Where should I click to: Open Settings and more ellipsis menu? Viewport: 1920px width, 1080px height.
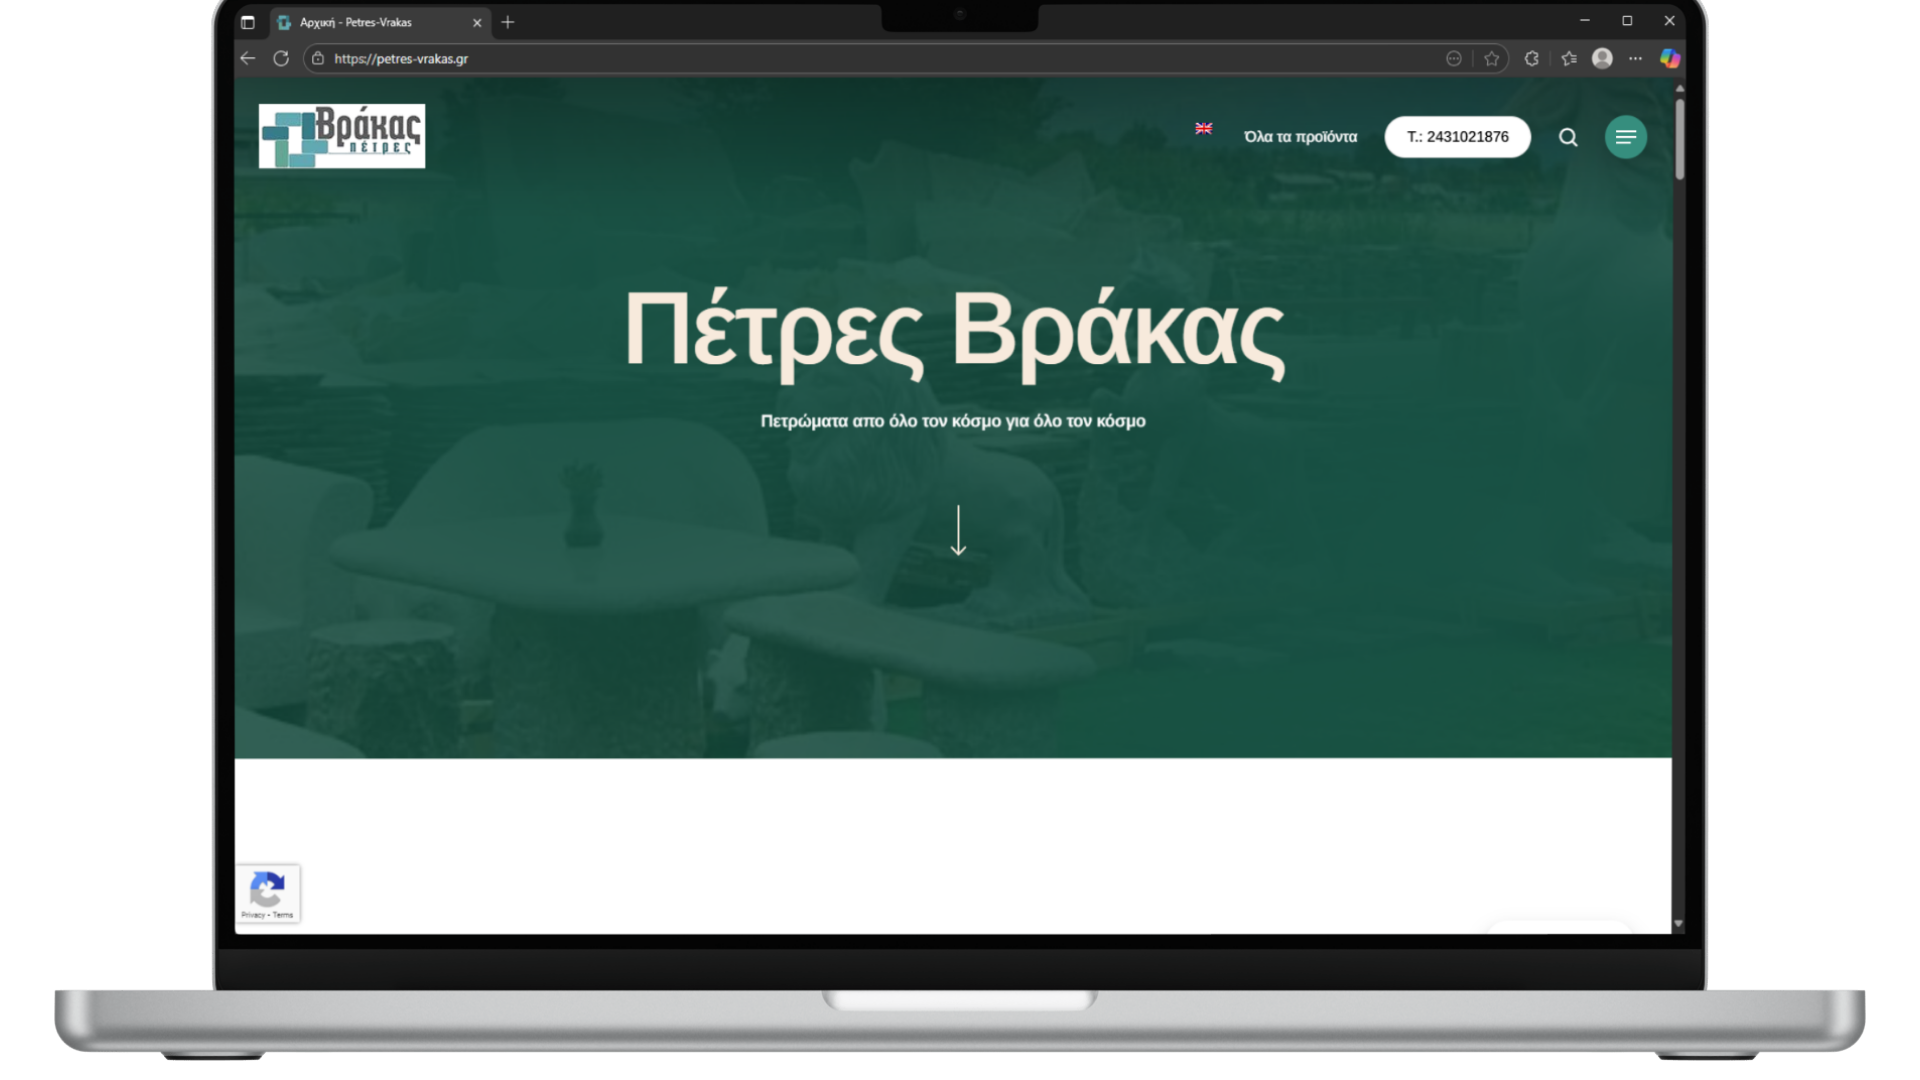pyautogui.click(x=1635, y=58)
